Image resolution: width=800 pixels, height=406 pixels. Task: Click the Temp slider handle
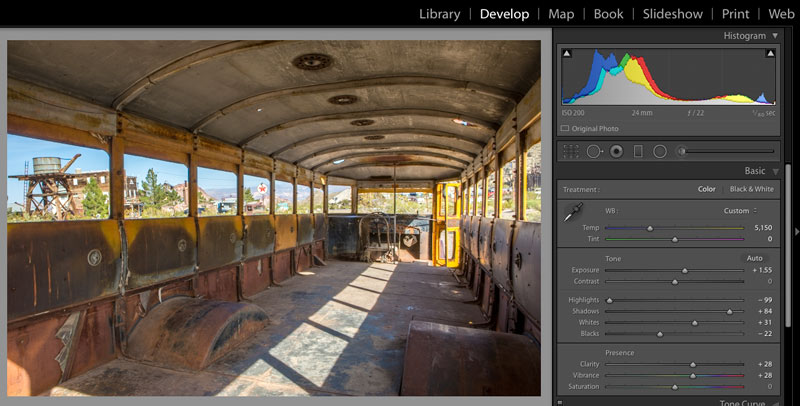(650, 229)
